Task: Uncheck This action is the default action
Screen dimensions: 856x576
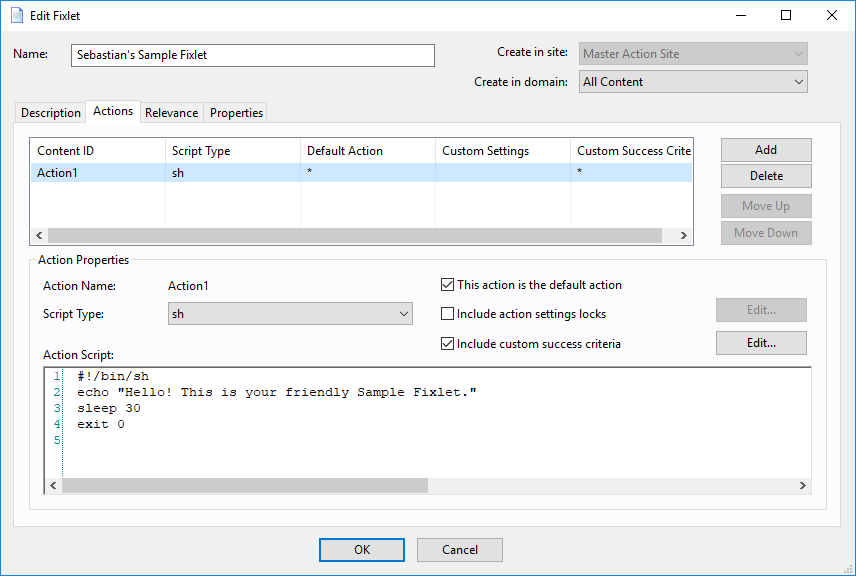Action: click(447, 284)
